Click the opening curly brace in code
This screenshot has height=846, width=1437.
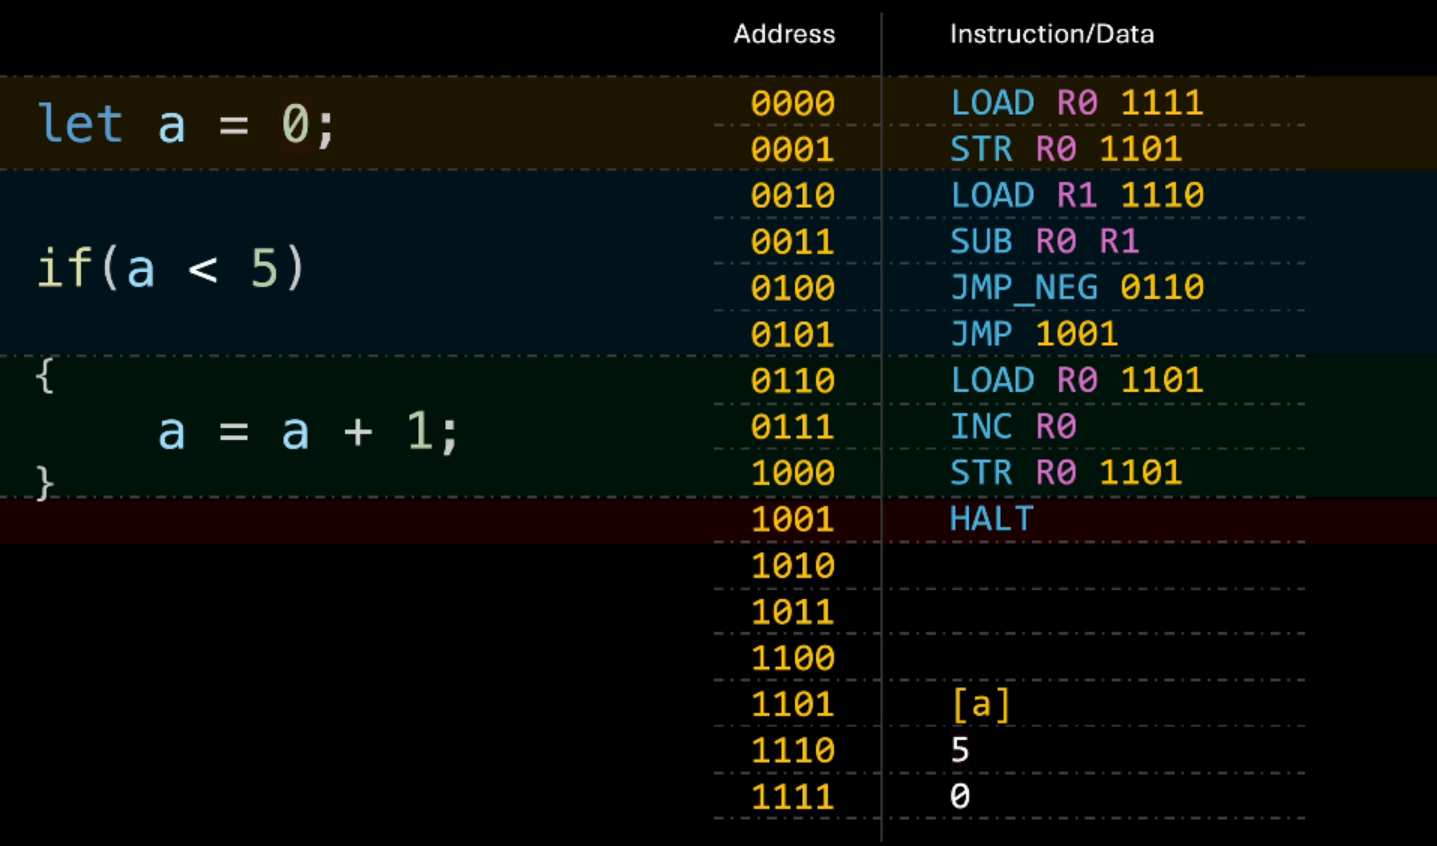pyautogui.click(x=44, y=377)
